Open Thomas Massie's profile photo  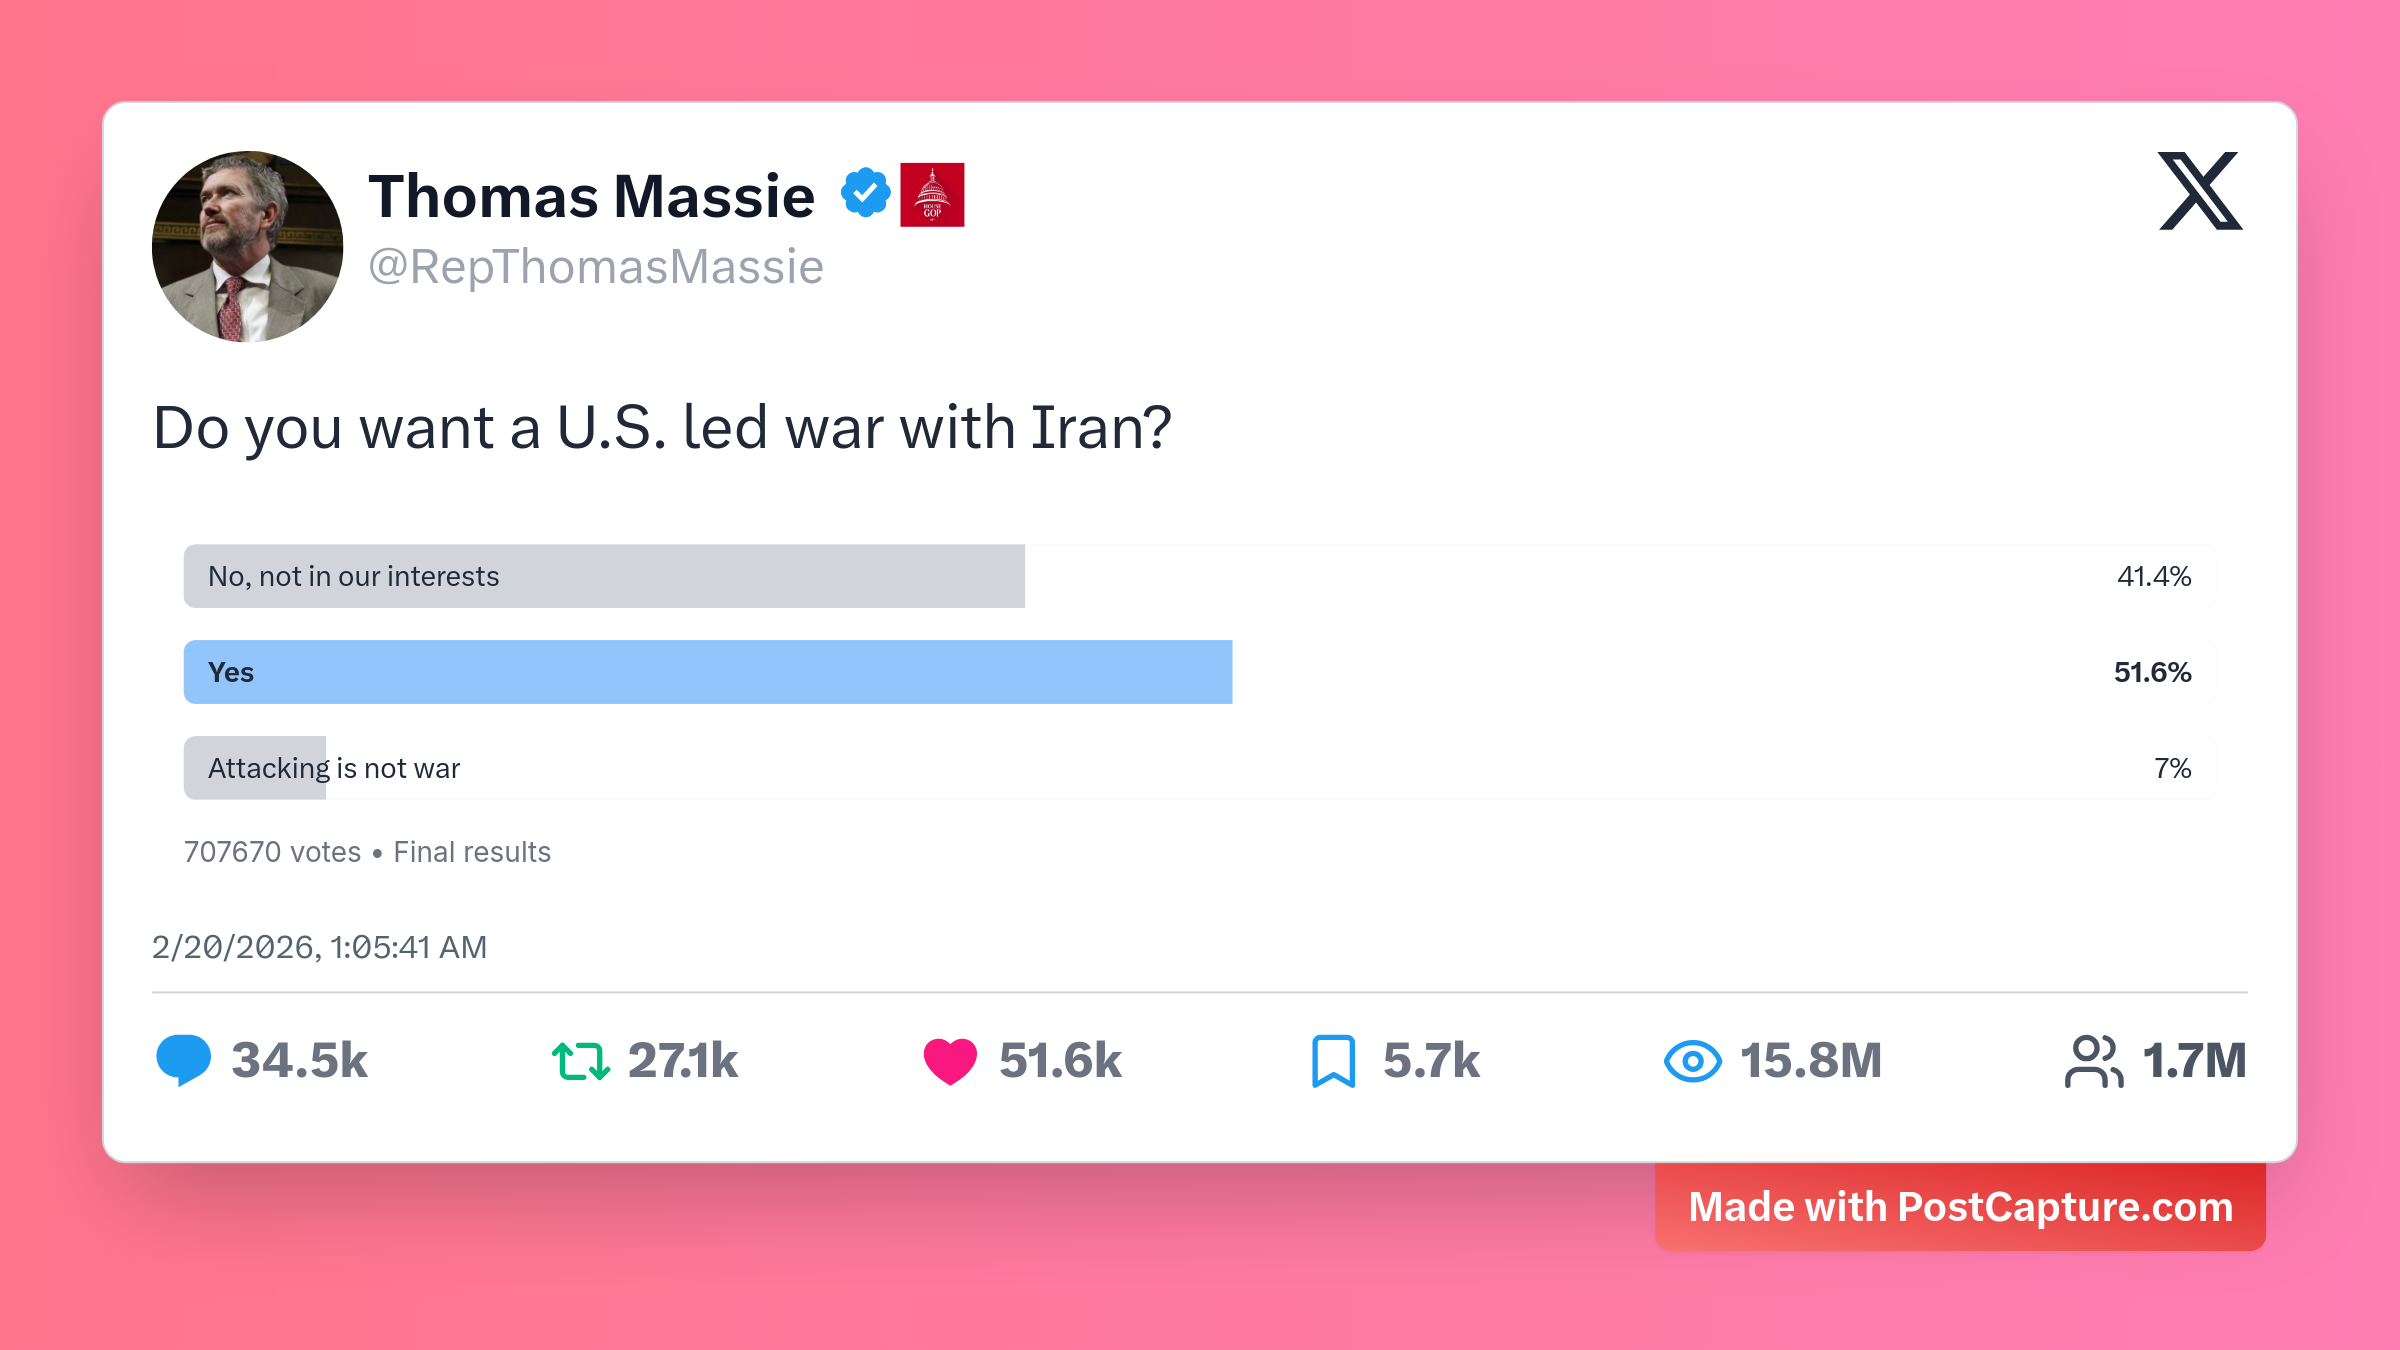tap(247, 247)
